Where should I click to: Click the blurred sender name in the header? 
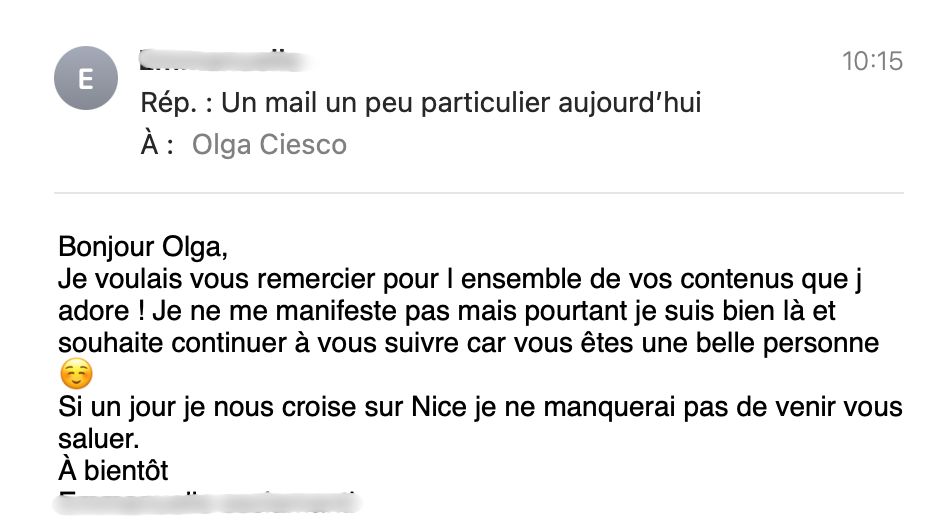click(x=220, y=59)
